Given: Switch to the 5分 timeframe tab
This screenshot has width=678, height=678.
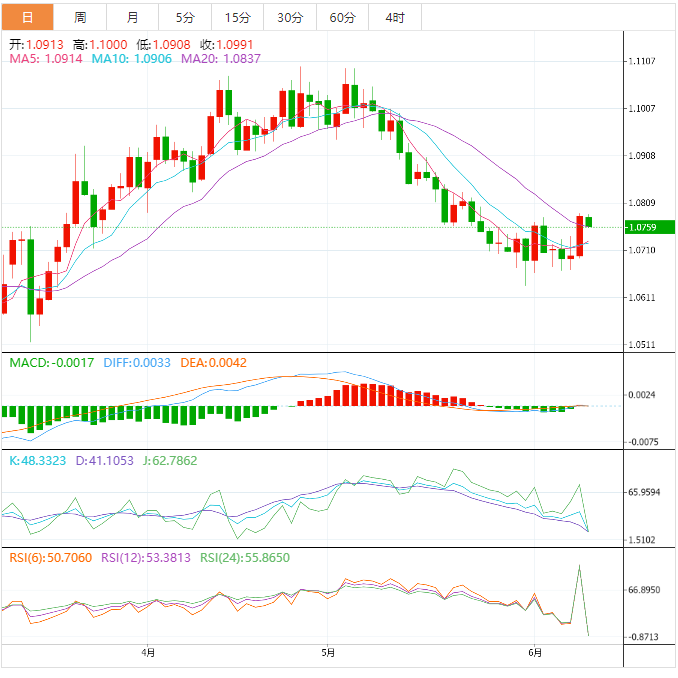Looking at the screenshot, I should 185,17.
